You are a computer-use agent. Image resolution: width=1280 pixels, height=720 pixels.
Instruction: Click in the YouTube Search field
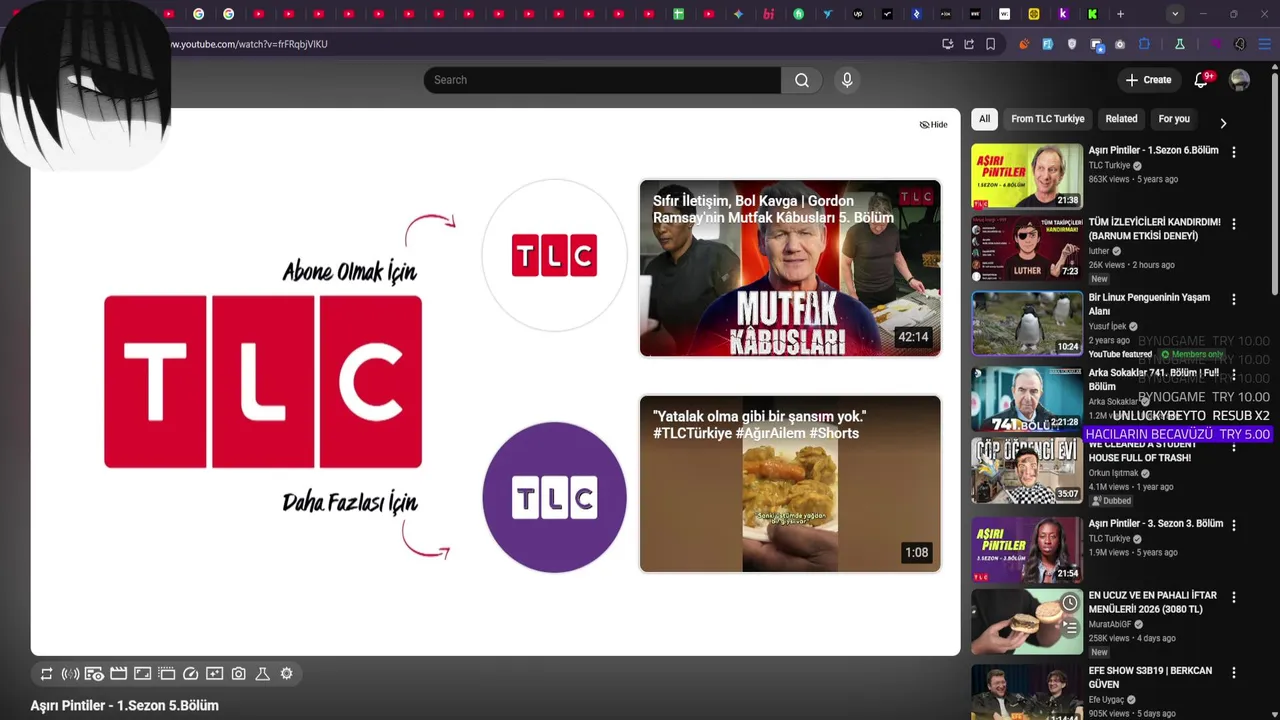602,80
